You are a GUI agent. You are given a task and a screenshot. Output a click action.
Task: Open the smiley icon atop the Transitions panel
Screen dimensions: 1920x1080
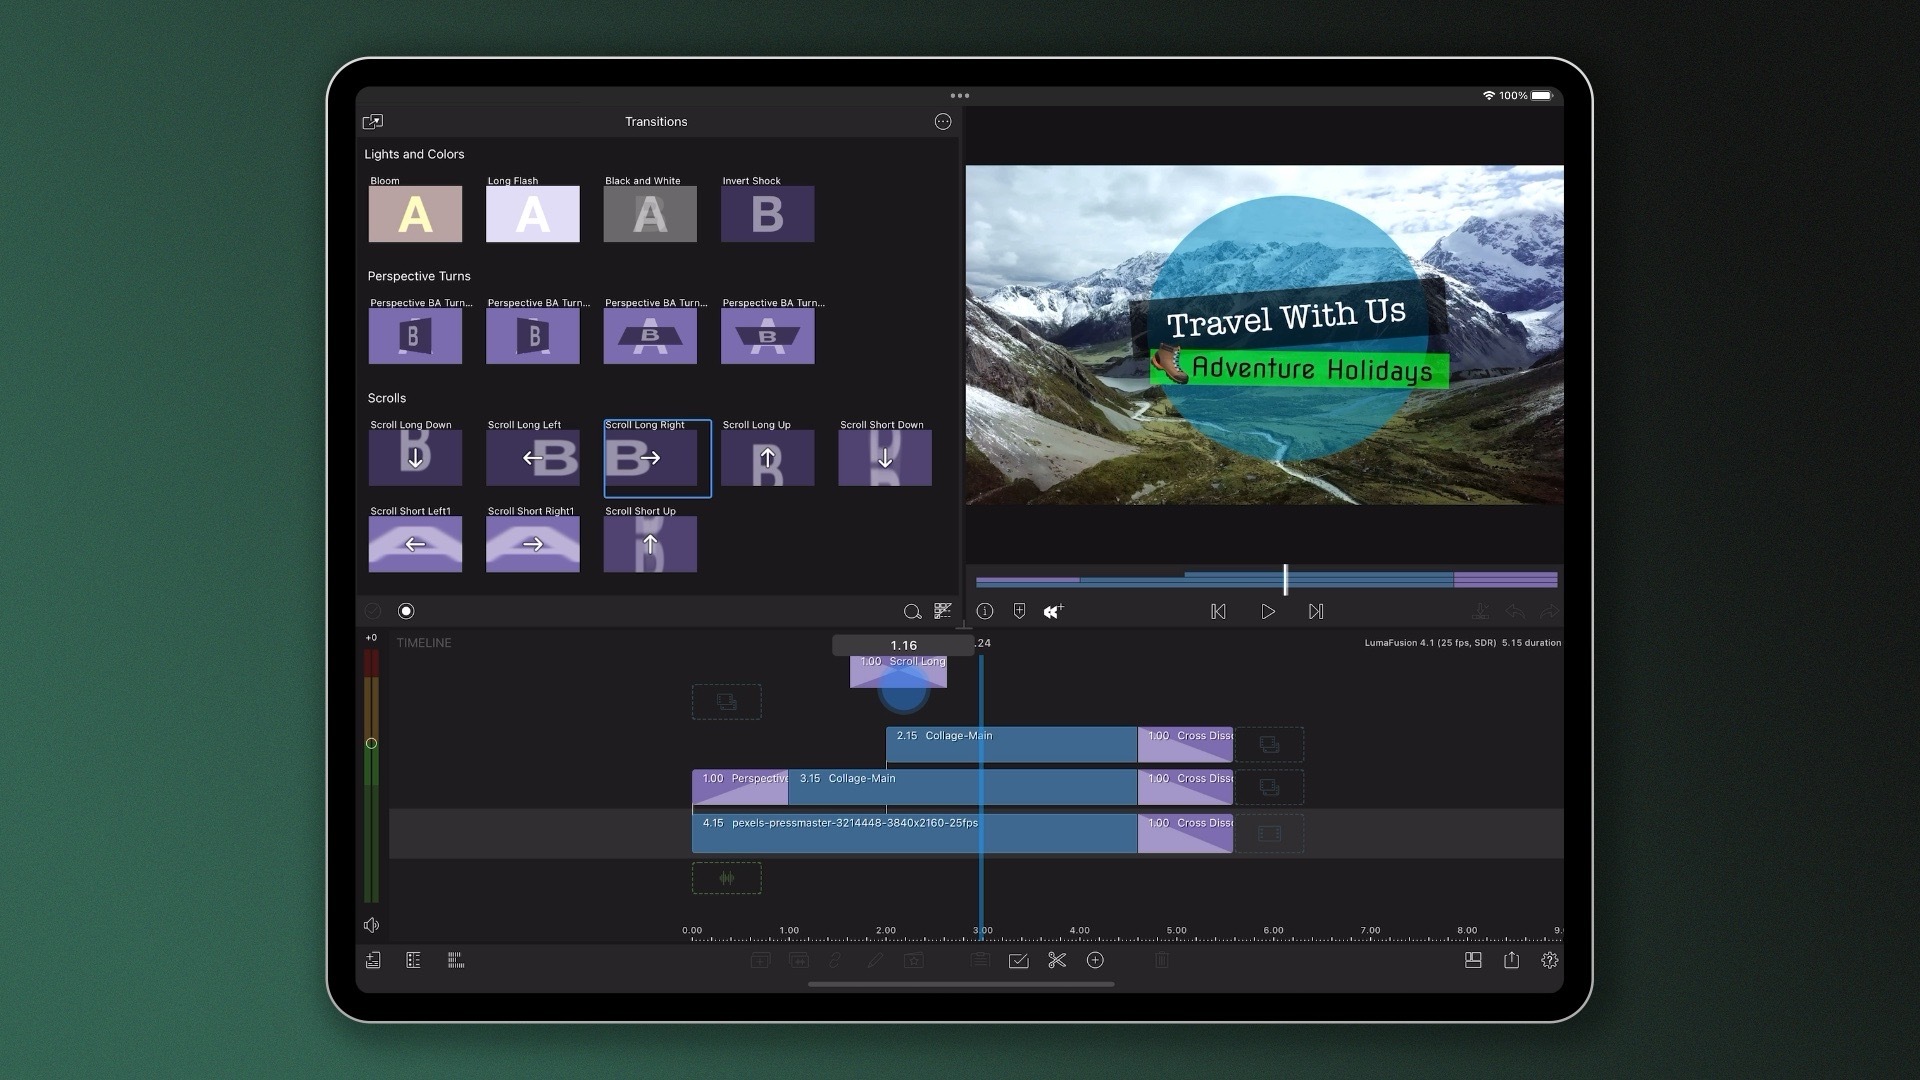coord(943,121)
